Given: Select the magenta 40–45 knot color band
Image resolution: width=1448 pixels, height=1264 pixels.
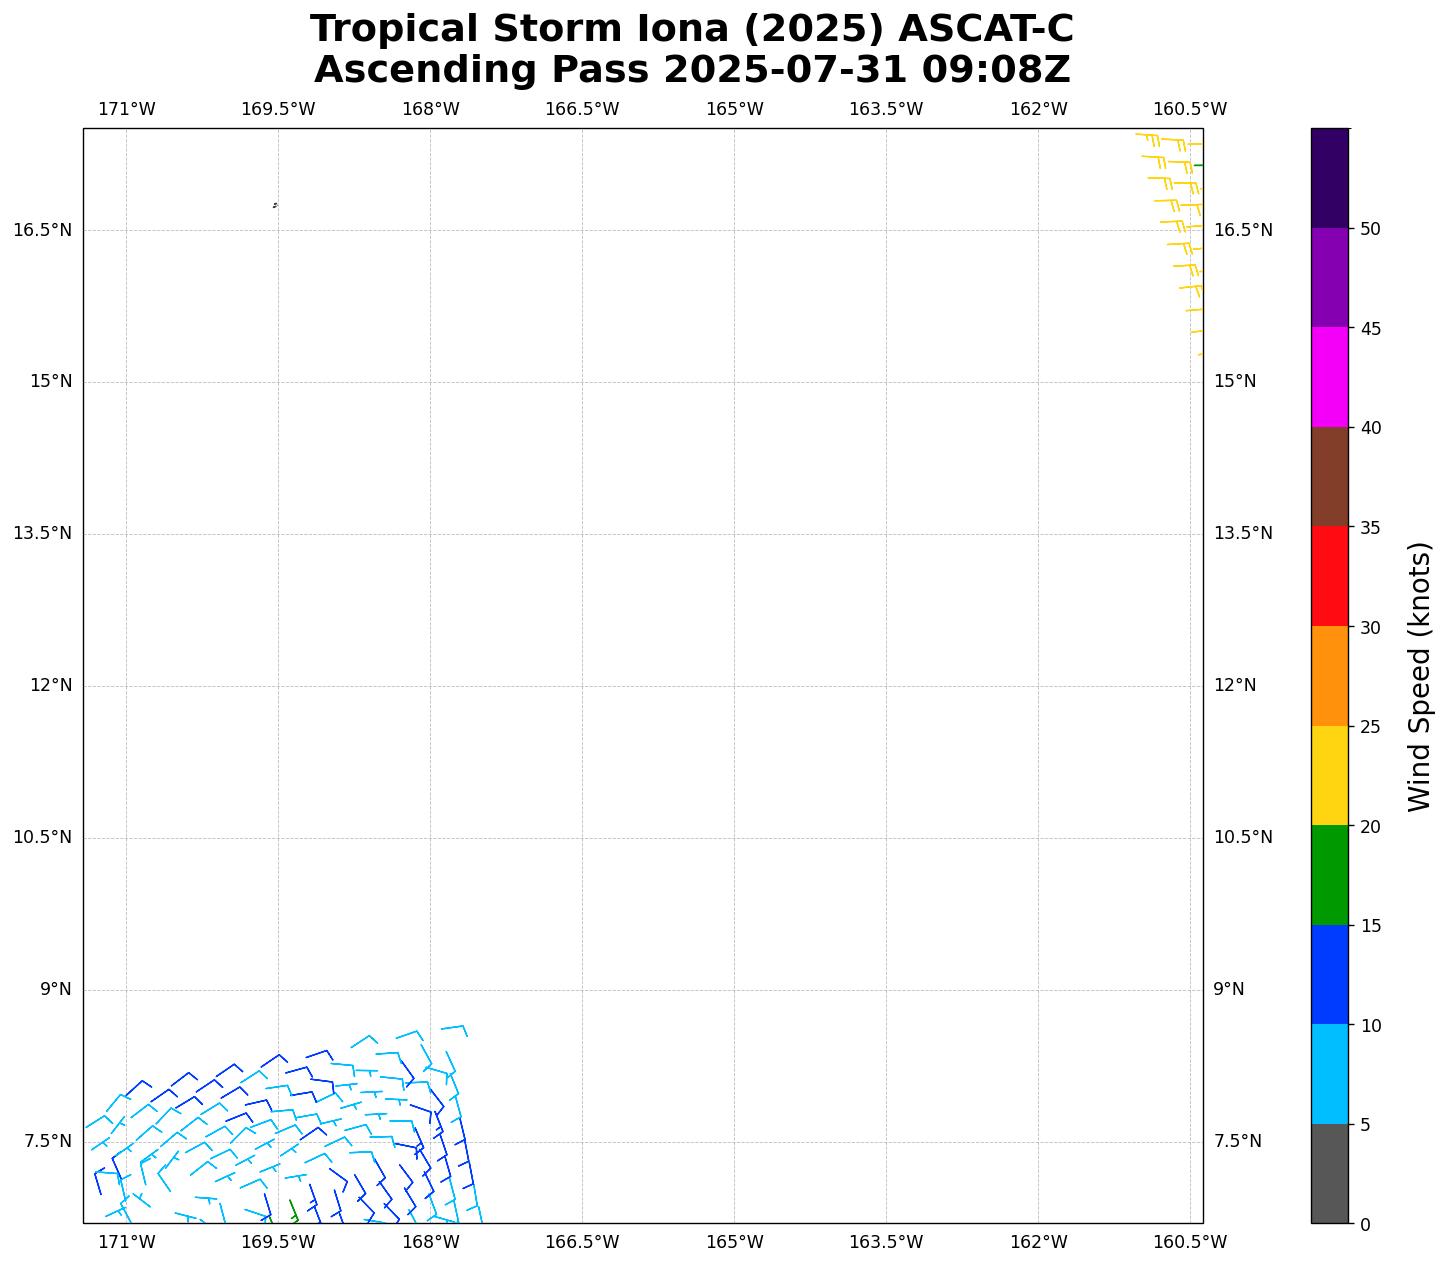Looking at the screenshot, I should click(1329, 377).
